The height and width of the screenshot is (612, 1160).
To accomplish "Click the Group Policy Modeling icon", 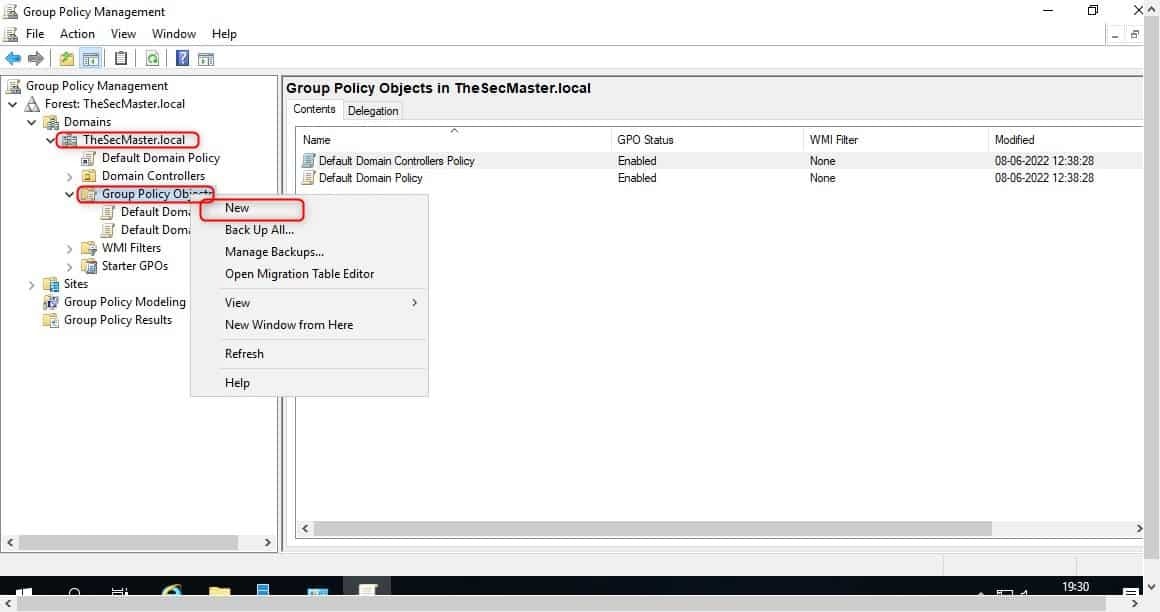I will 51,302.
